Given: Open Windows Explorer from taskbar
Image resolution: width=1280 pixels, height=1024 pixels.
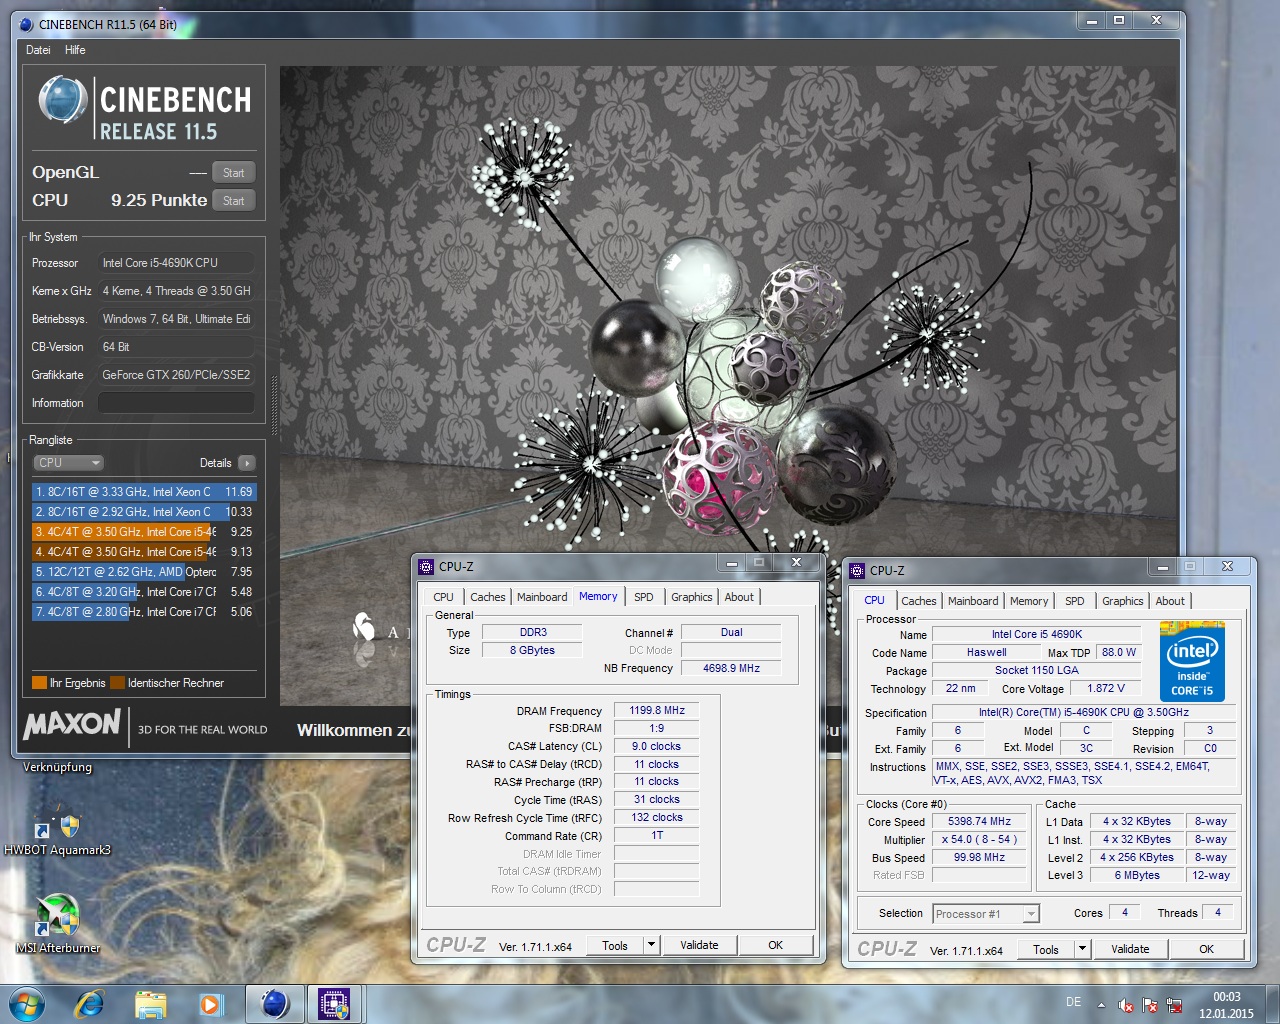Looking at the screenshot, I should [x=150, y=1004].
